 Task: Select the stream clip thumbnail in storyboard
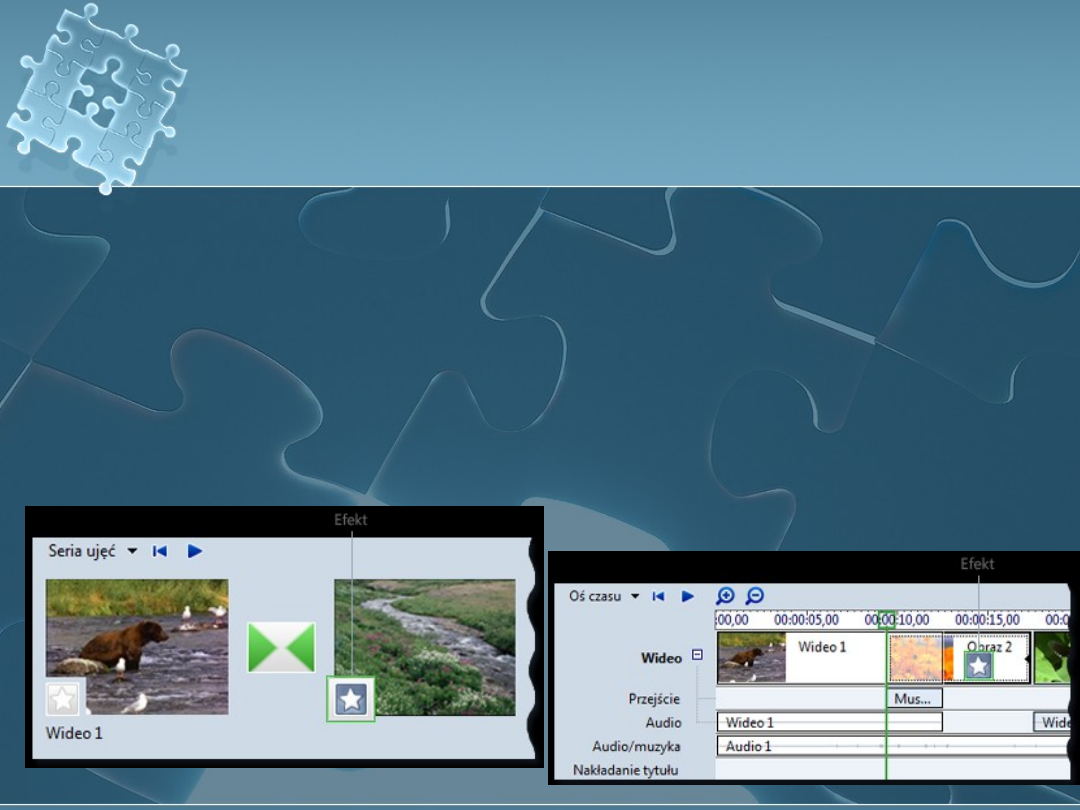point(425,646)
